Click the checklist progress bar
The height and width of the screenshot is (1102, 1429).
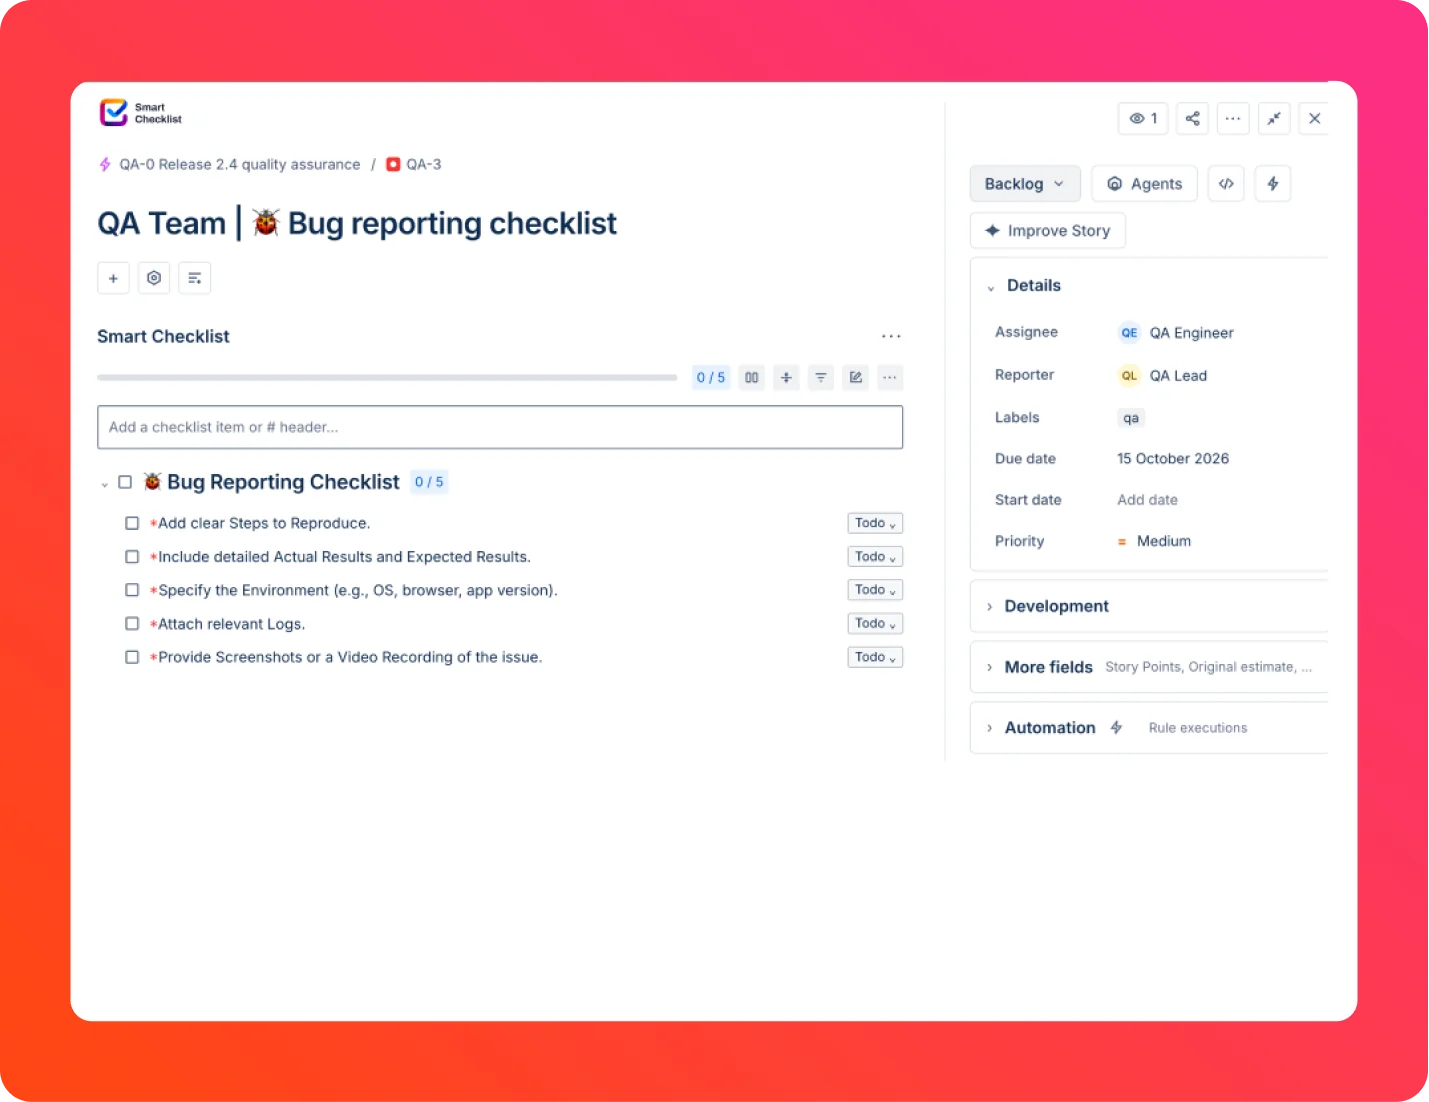[387, 378]
